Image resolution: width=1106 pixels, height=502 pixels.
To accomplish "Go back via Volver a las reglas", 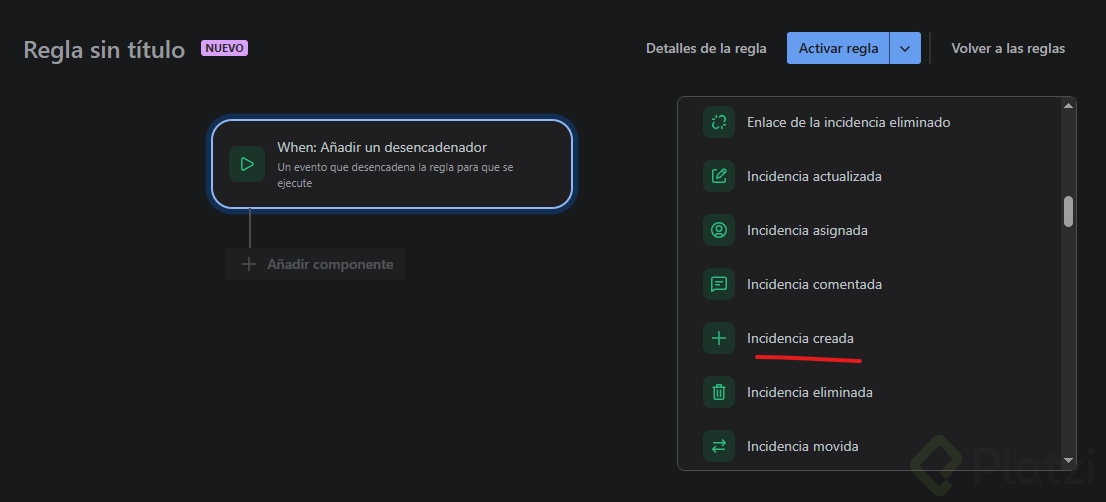I will click(1008, 48).
